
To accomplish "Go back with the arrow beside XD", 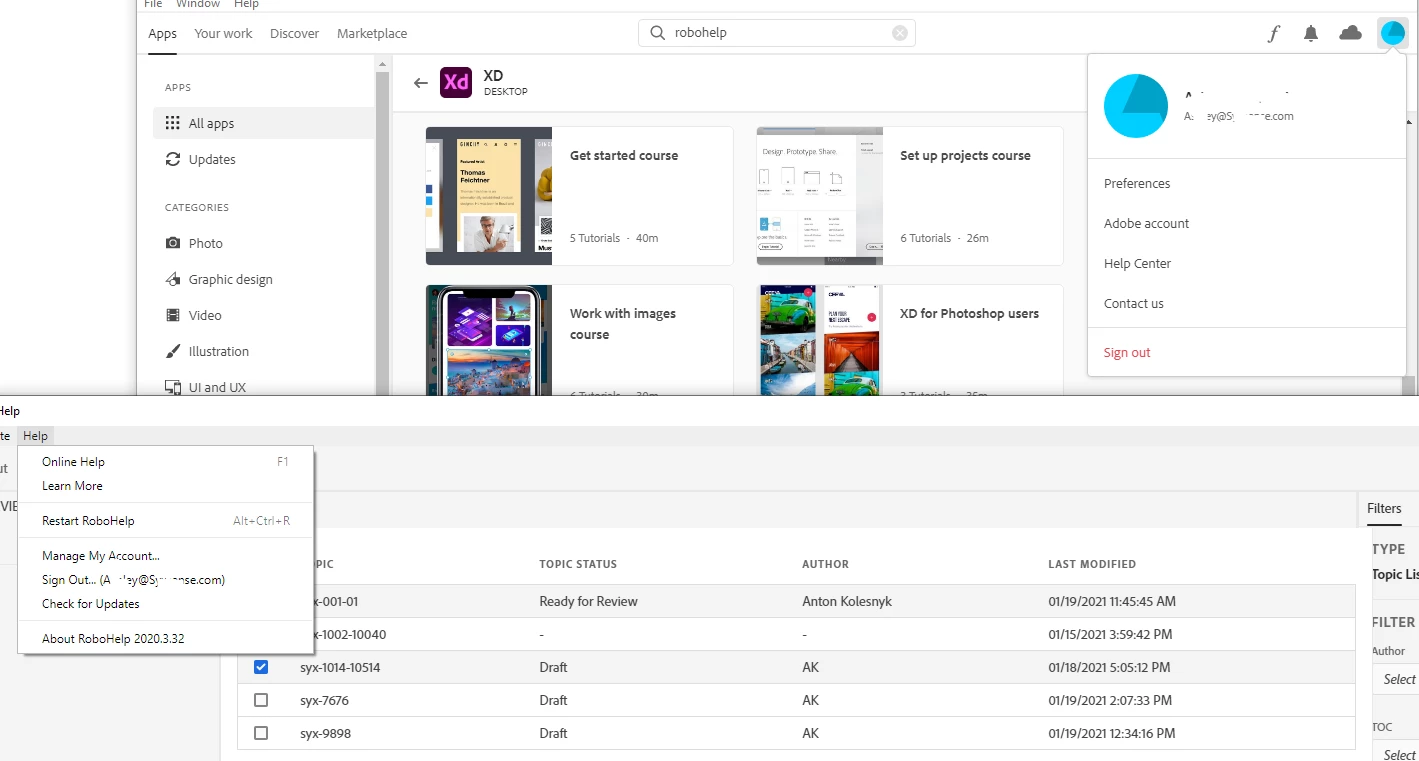I will point(421,83).
